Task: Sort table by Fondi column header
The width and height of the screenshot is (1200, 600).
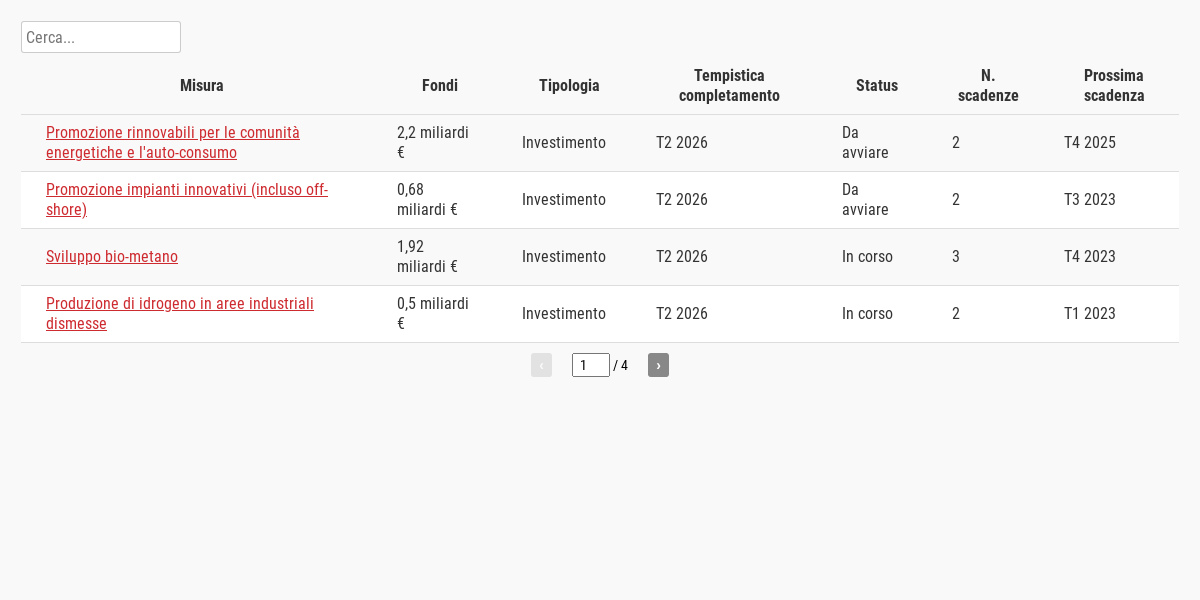Action: [440, 85]
